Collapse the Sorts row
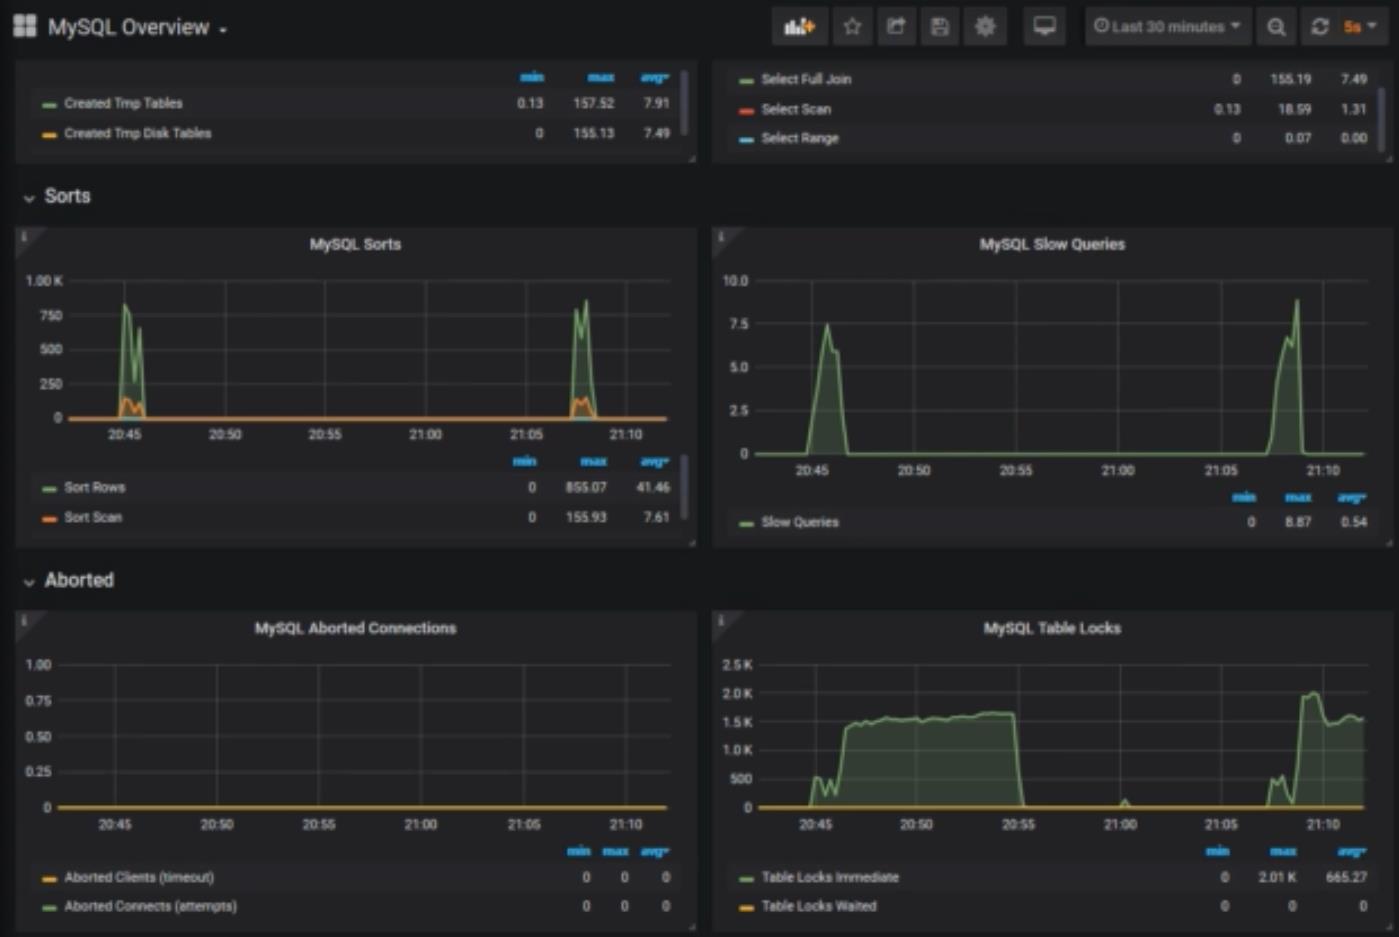 coord(57,196)
